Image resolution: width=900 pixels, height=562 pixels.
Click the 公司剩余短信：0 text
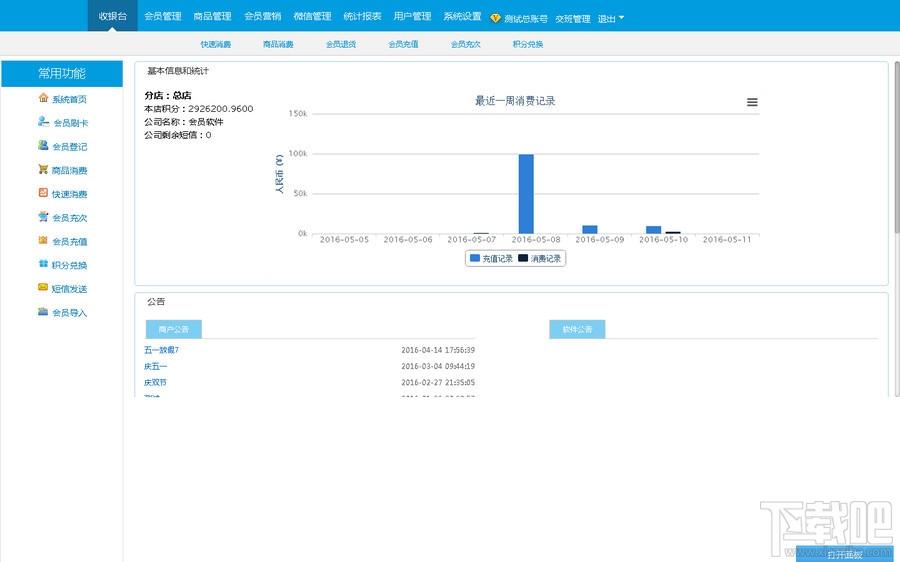click(x=177, y=135)
